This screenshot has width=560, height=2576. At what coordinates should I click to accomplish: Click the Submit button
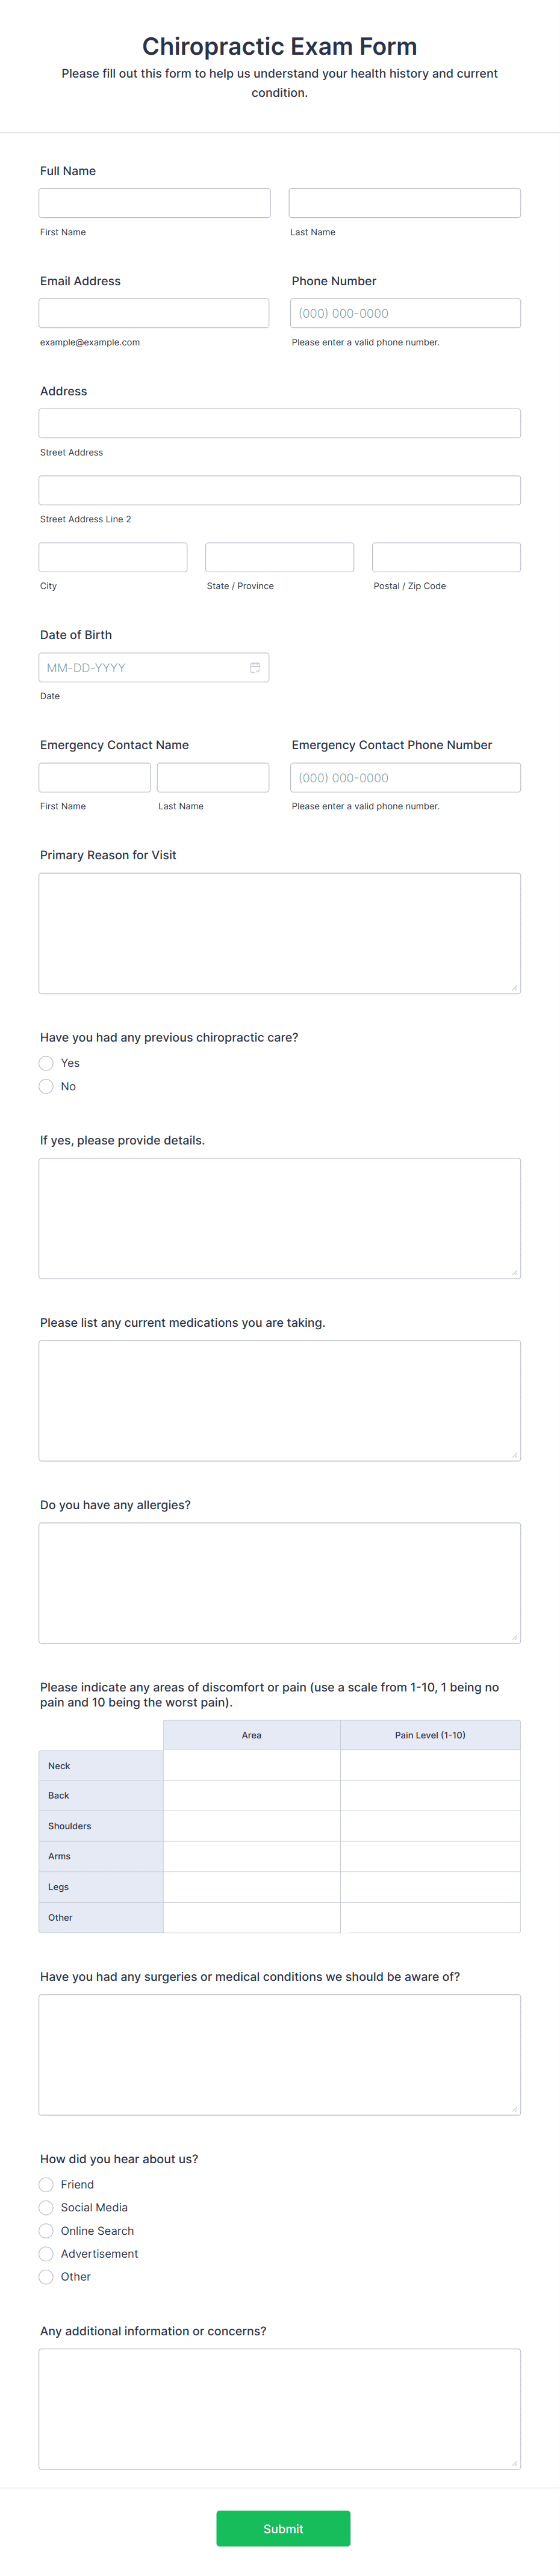tap(283, 2529)
